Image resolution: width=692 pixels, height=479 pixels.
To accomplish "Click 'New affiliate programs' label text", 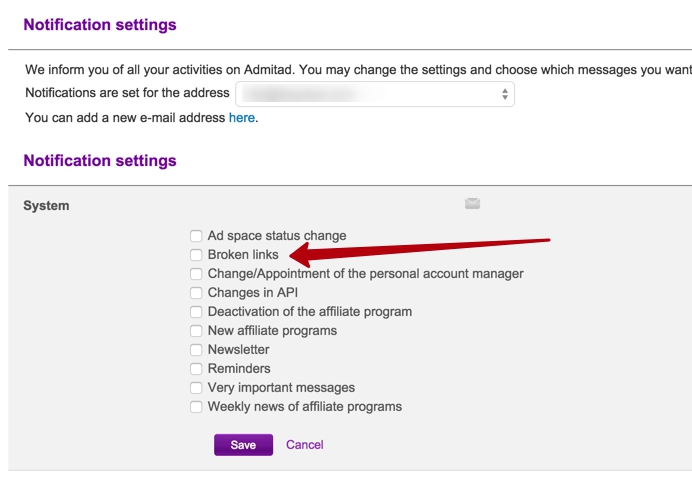I will 272,331.
